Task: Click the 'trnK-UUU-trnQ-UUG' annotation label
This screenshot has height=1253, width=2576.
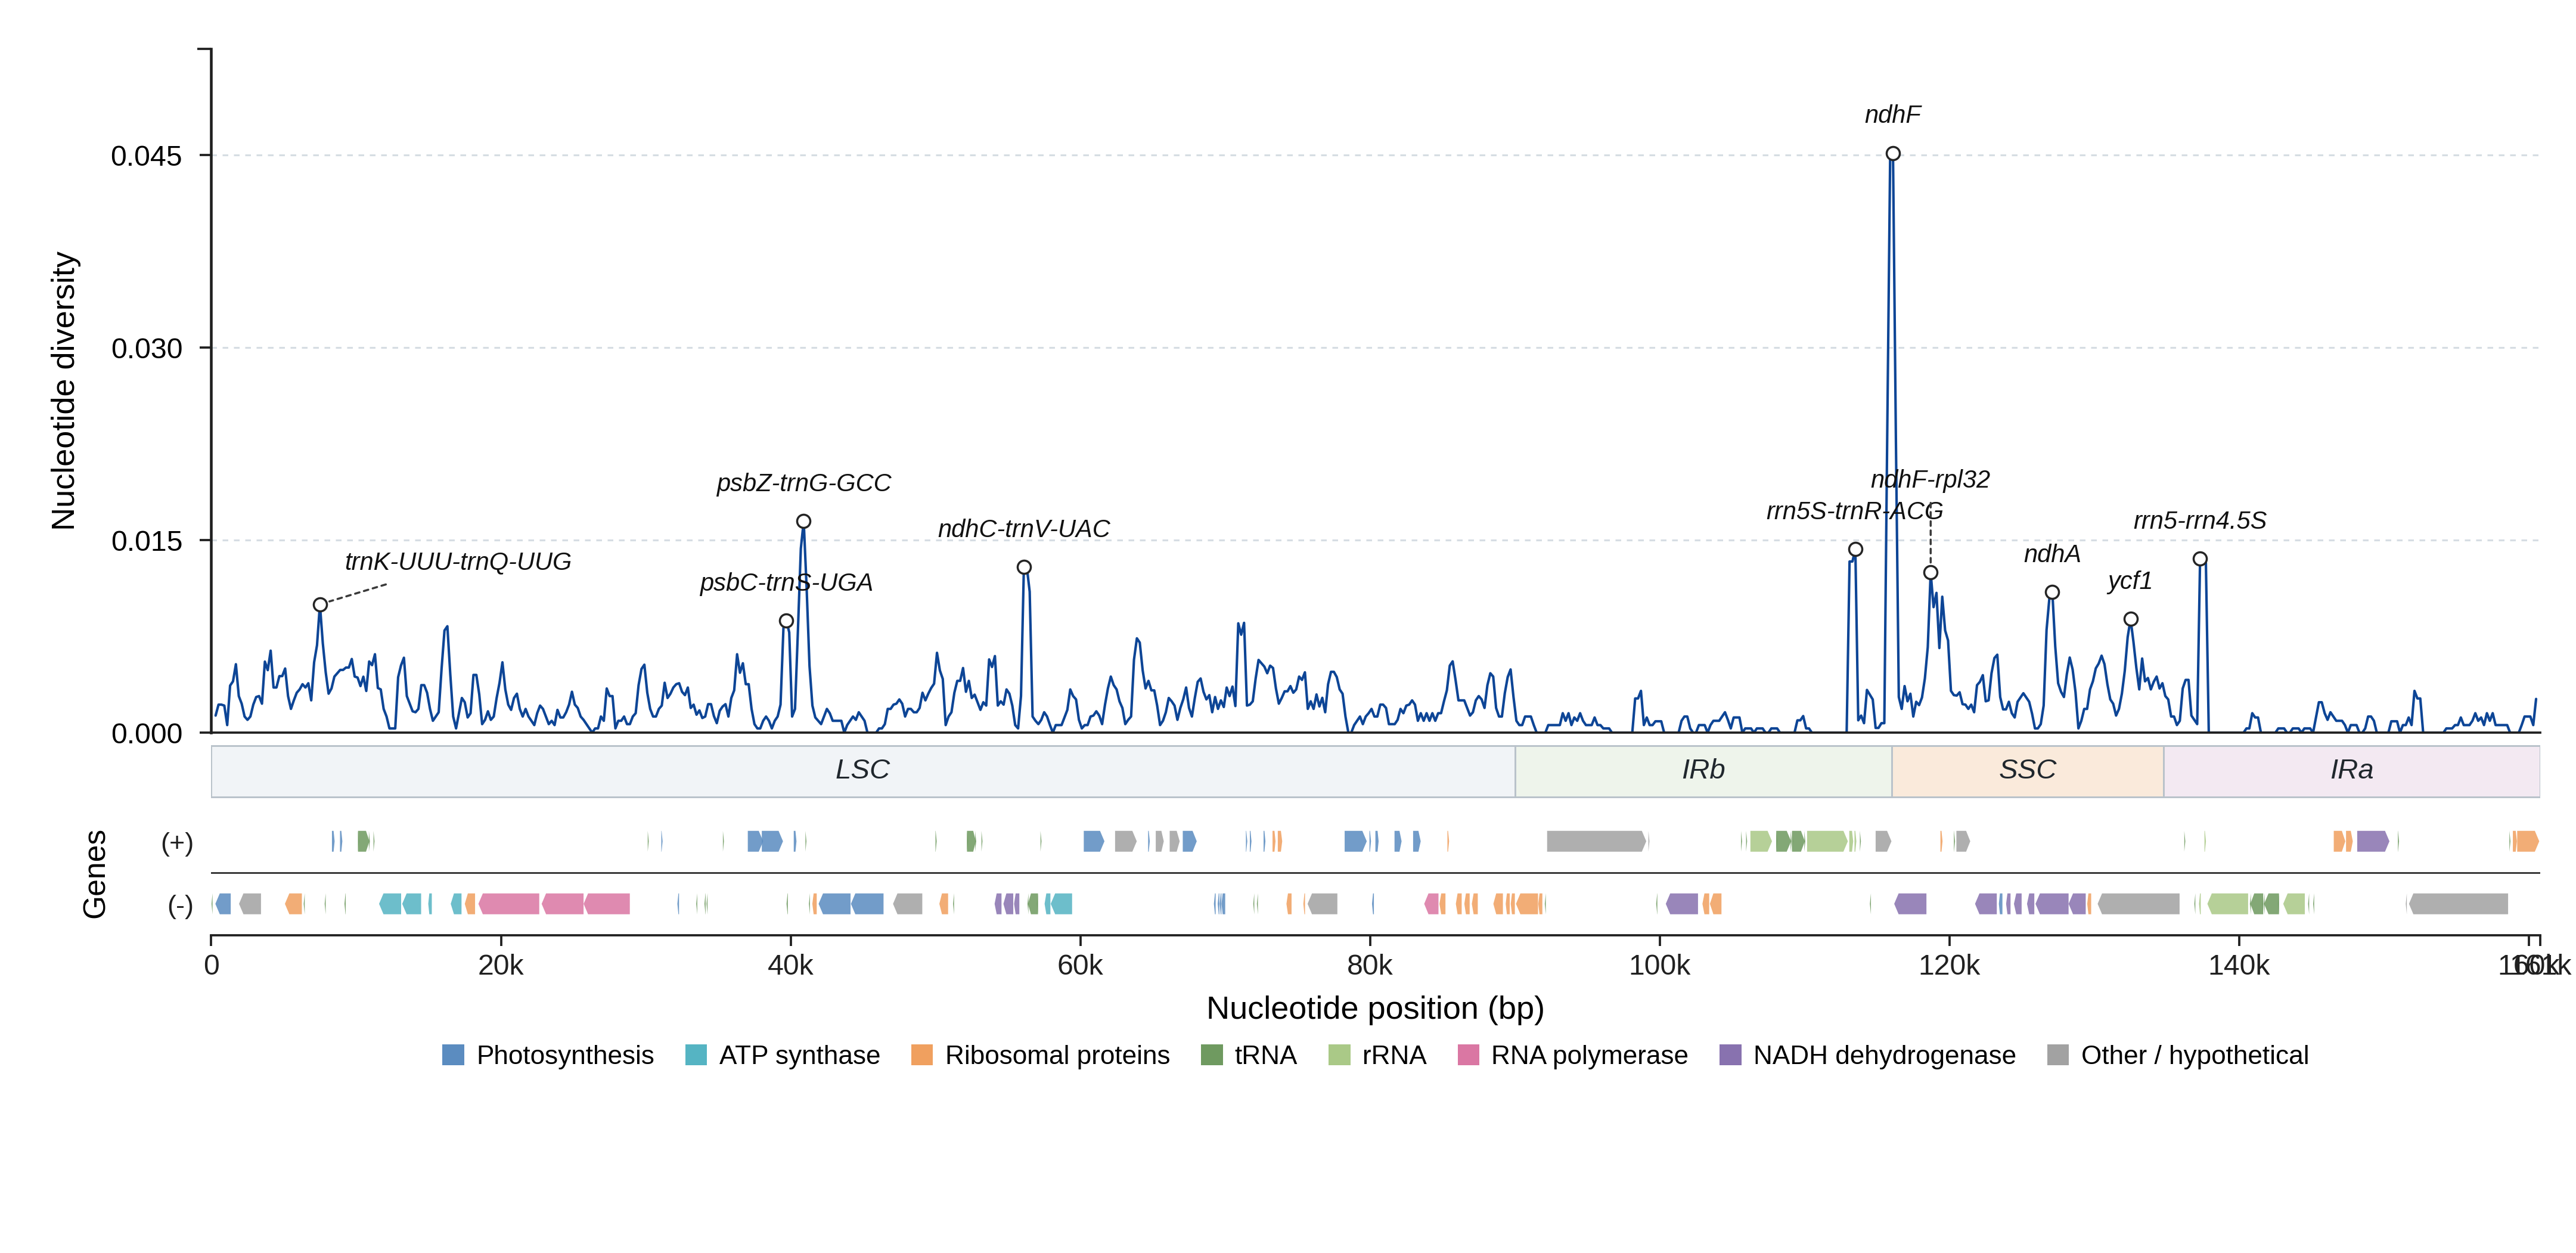Action: pos(458,561)
